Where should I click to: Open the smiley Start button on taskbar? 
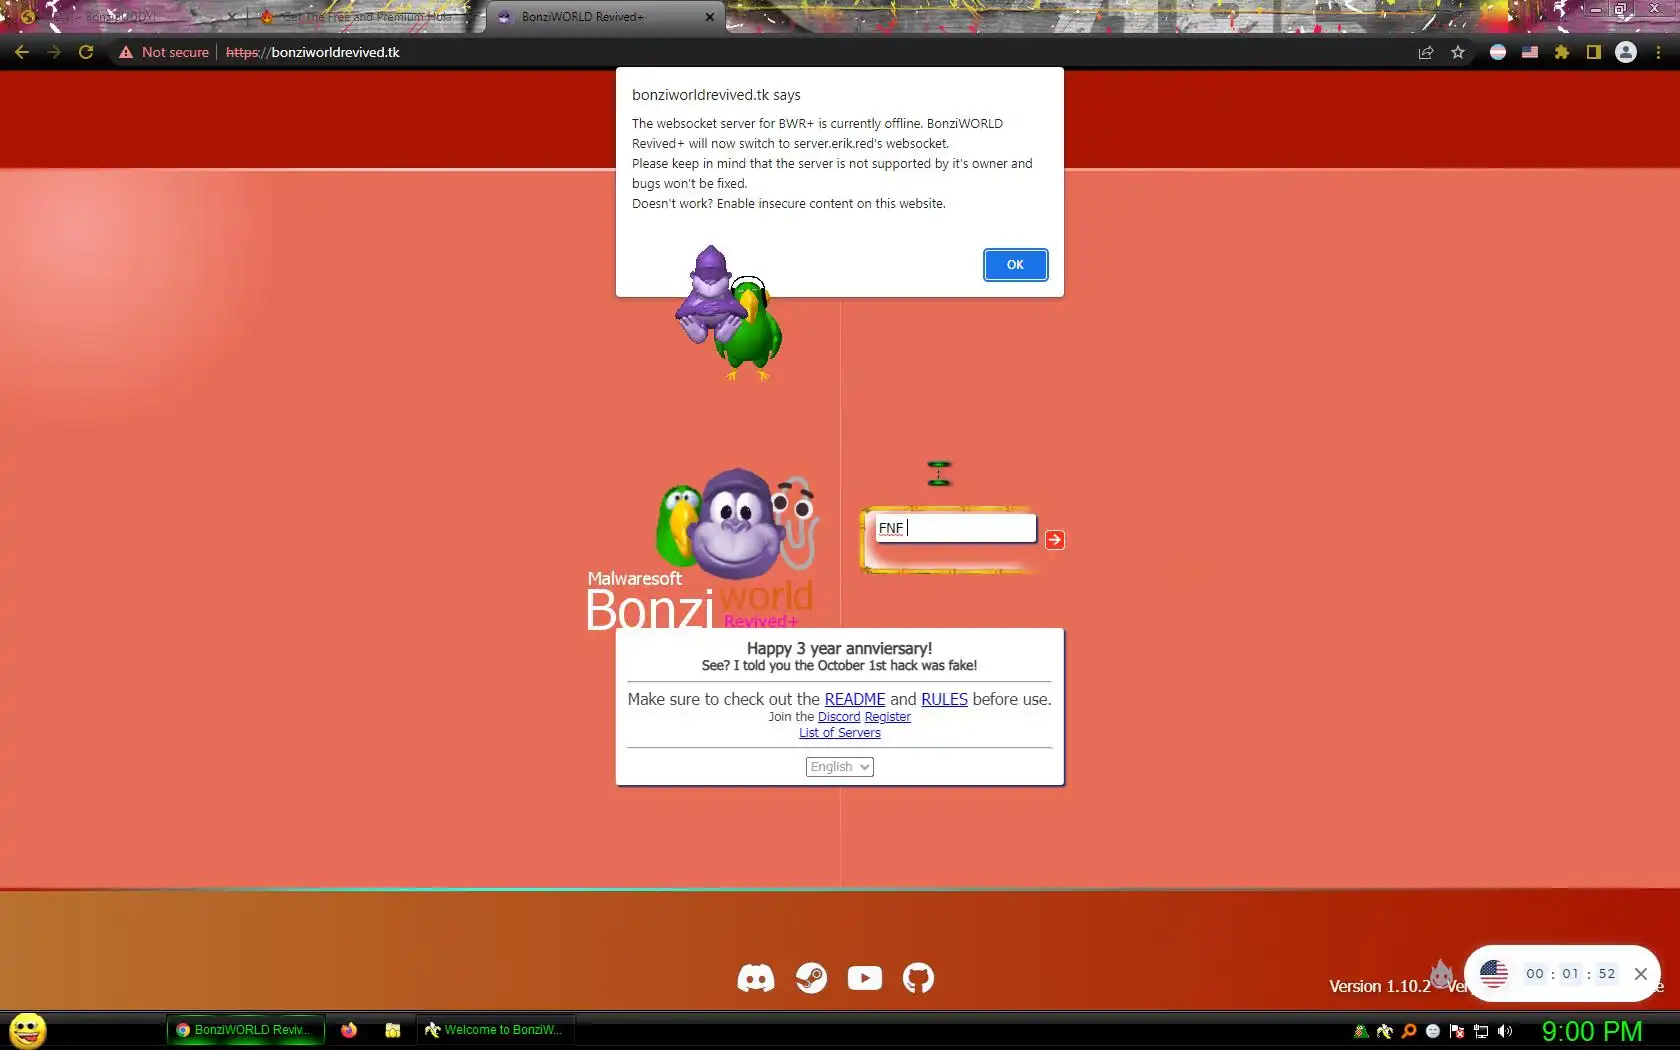pyautogui.click(x=28, y=1030)
